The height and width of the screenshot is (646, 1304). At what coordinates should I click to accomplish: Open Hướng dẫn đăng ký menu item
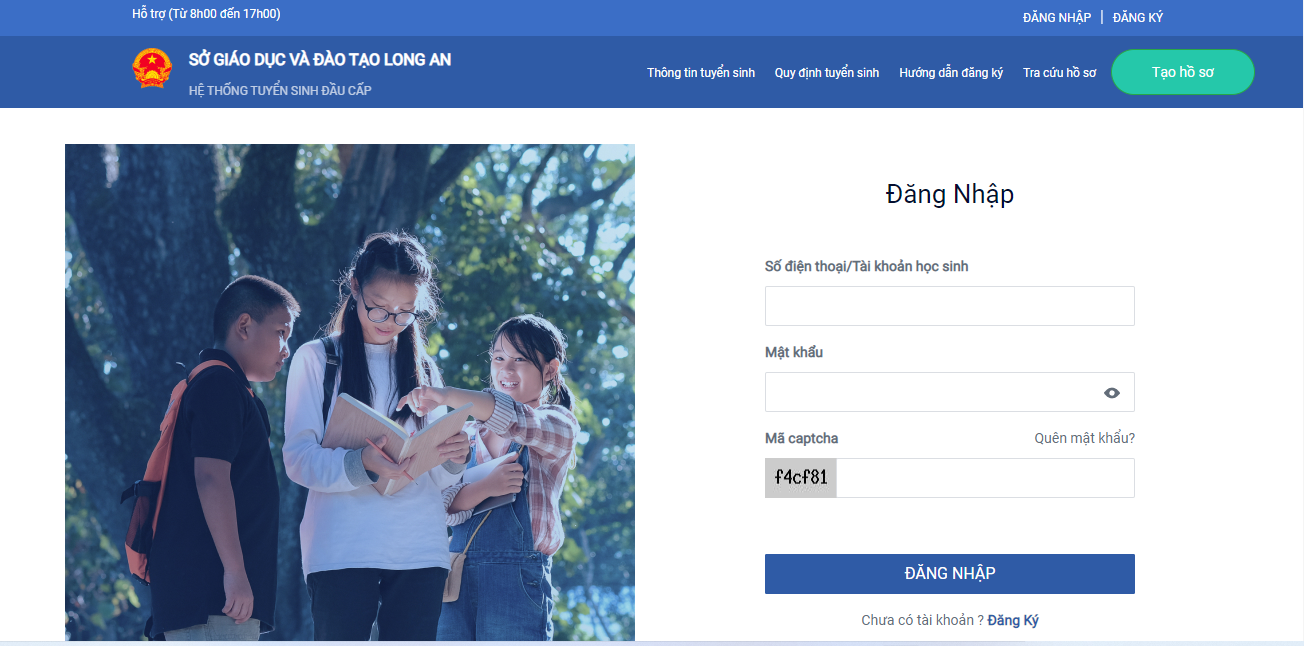(x=951, y=73)
